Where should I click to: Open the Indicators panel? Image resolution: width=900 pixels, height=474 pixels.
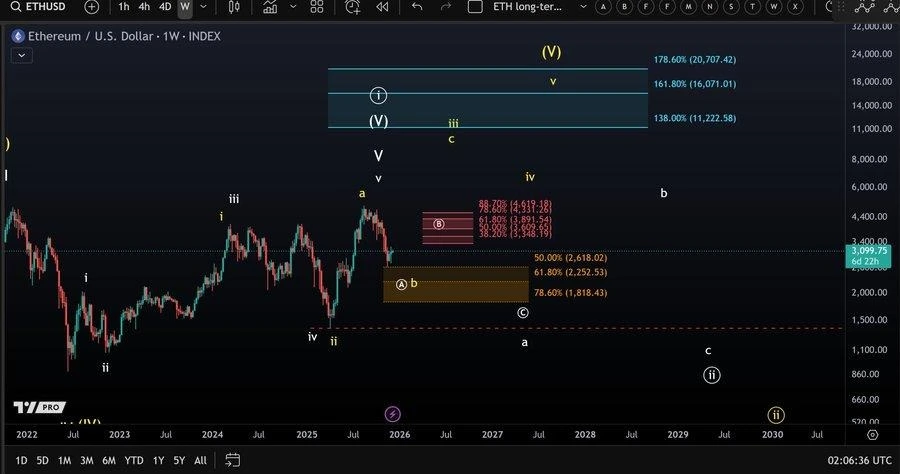270,7
